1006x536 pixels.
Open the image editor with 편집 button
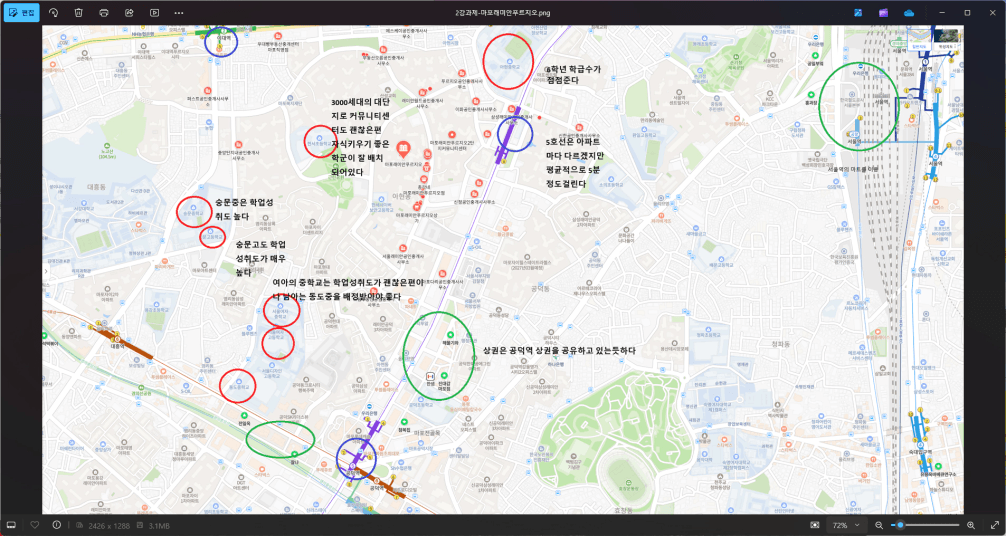pyautogui.click(x=21, y=12)
